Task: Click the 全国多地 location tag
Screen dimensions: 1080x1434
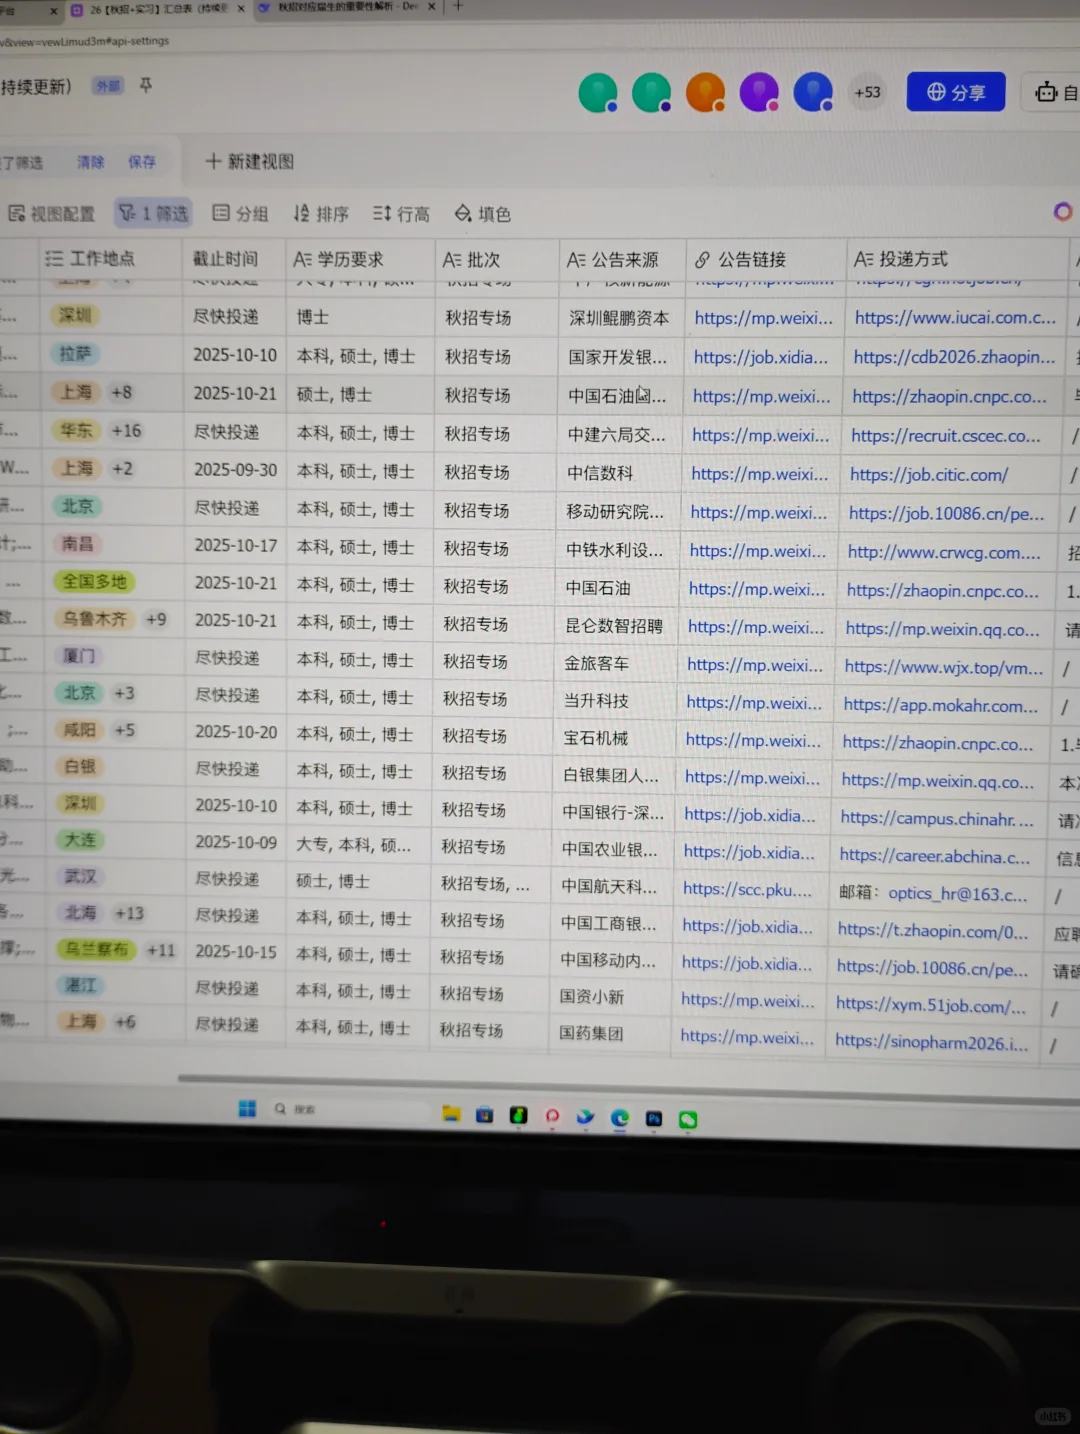Action: [95, 581]
